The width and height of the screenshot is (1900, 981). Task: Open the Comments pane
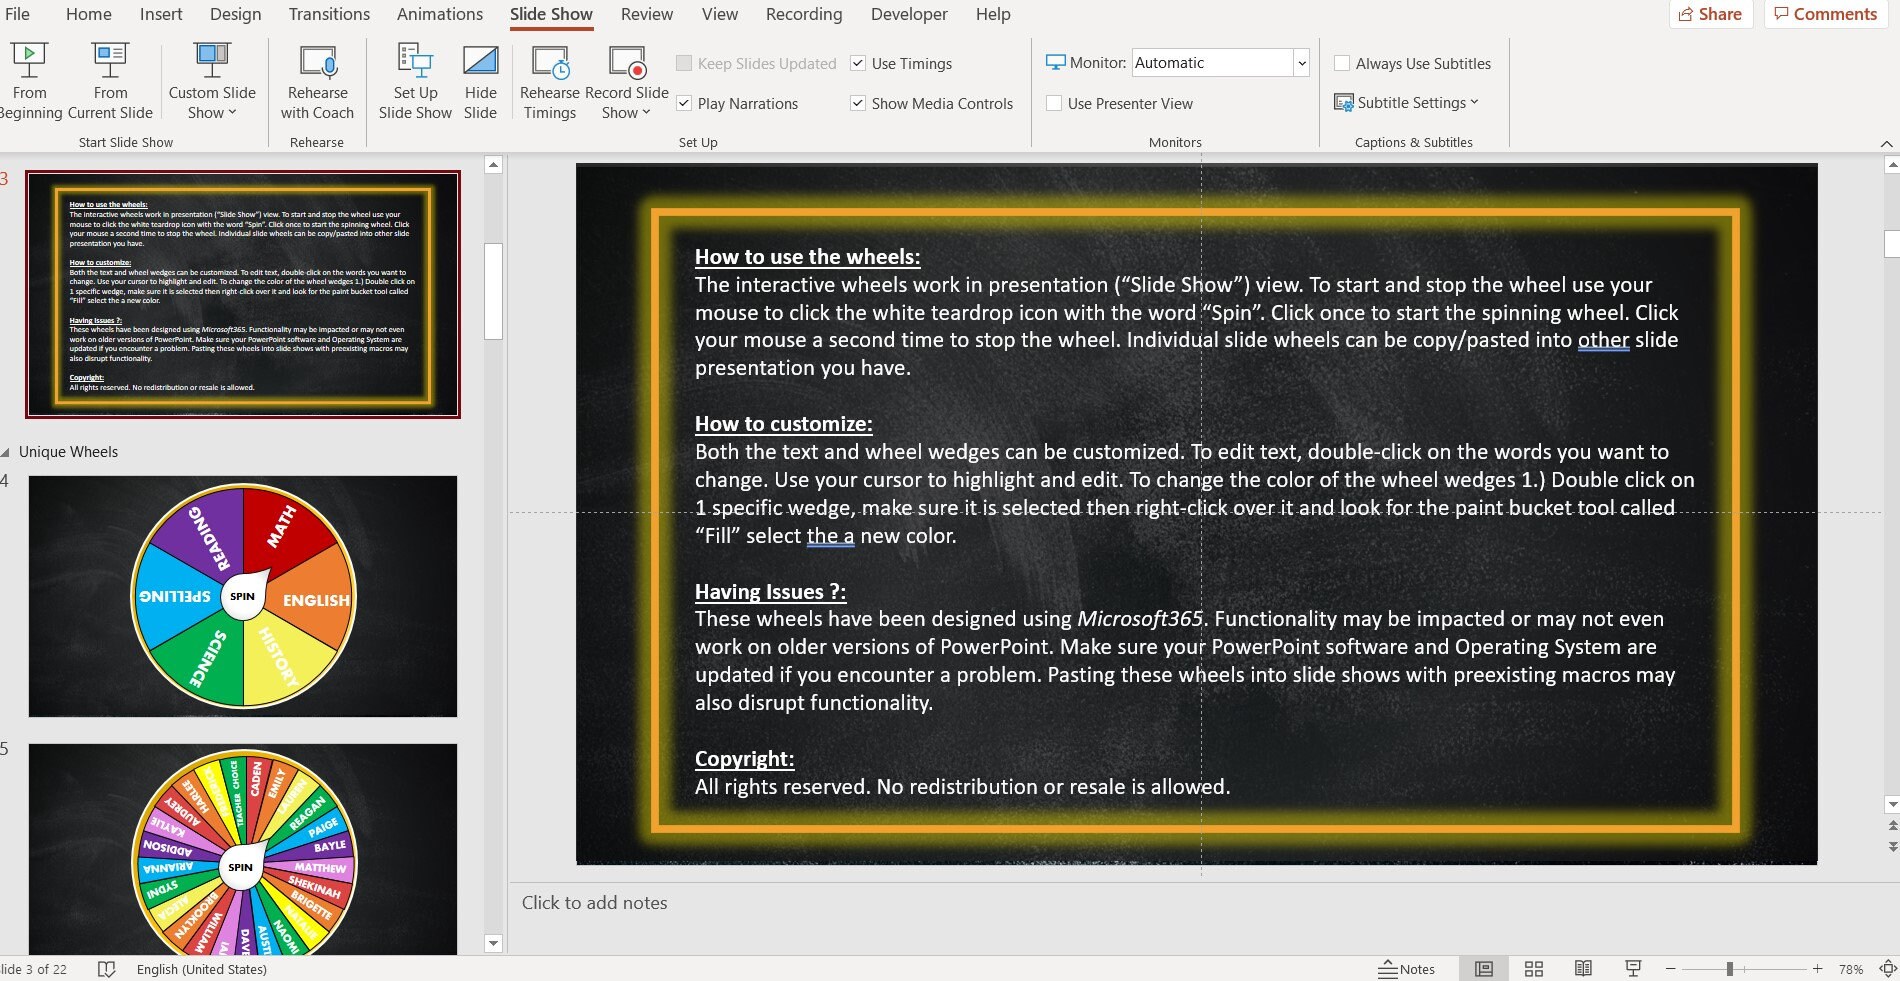(1826, 14)
